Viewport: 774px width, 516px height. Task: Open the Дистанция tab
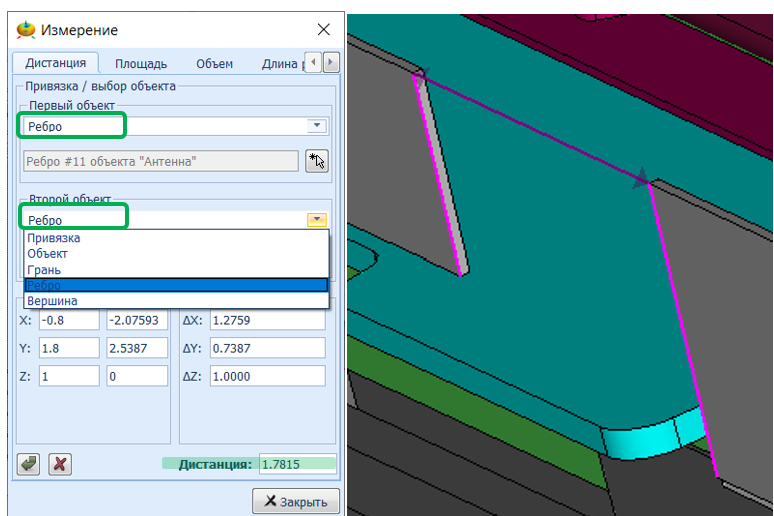(x=55, y=63)
